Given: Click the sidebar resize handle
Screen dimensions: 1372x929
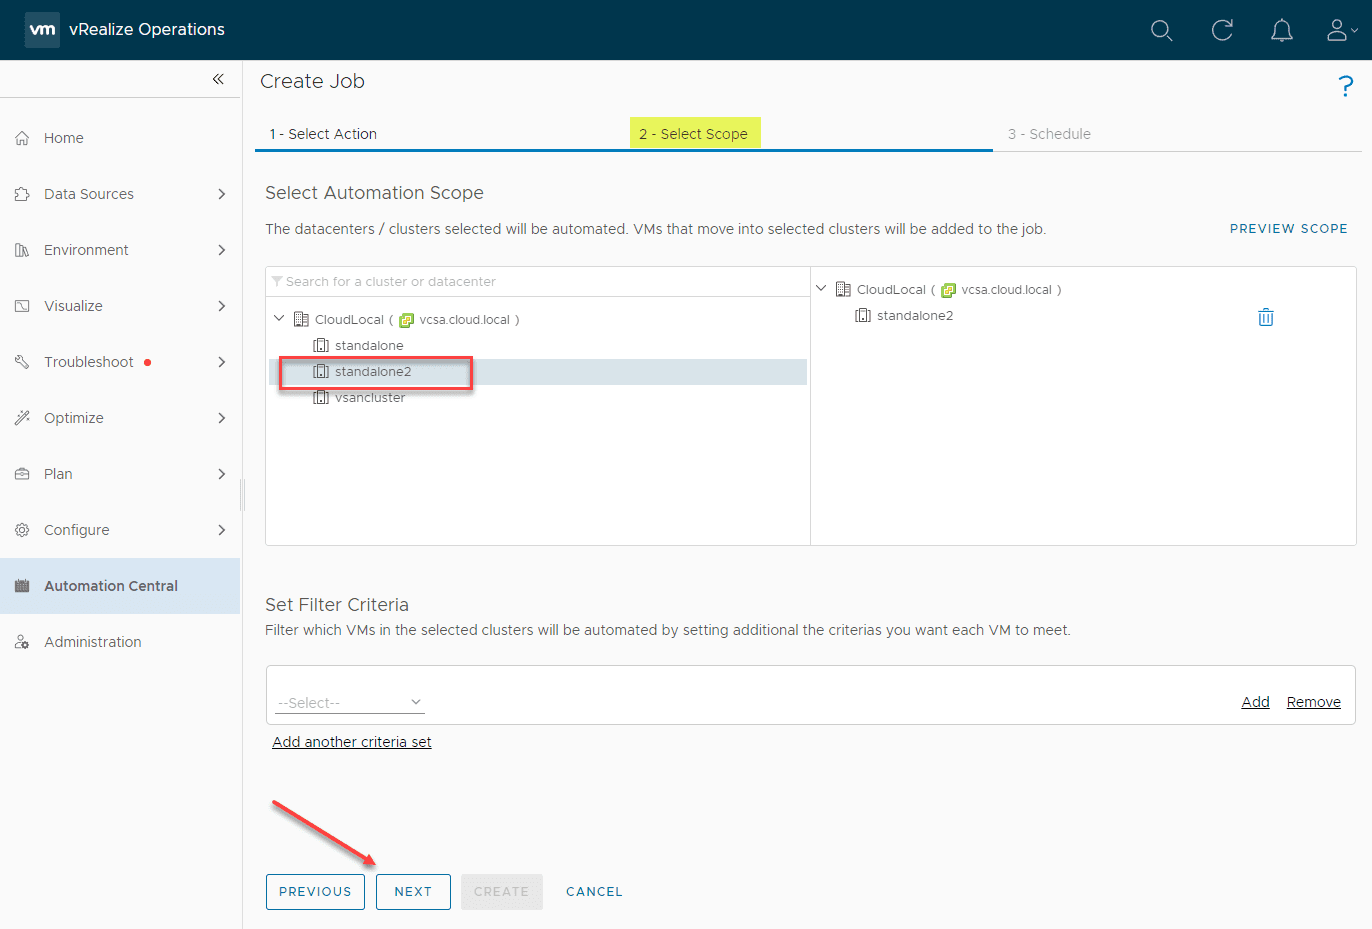Looking at the screenshot, I should pyautogui.click(x=242, y=494).
